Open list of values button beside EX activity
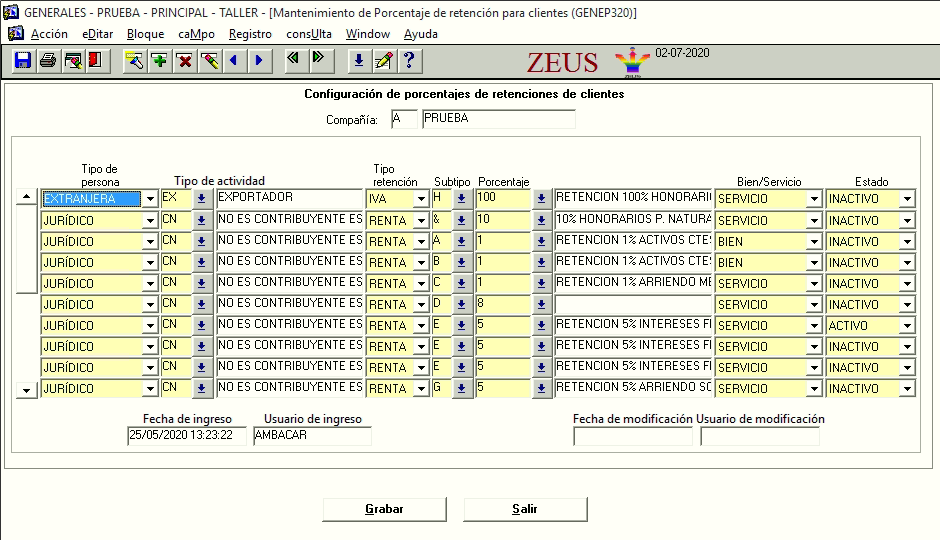The height and width of the screenshot is (540, 940). [x=200, y=199]
